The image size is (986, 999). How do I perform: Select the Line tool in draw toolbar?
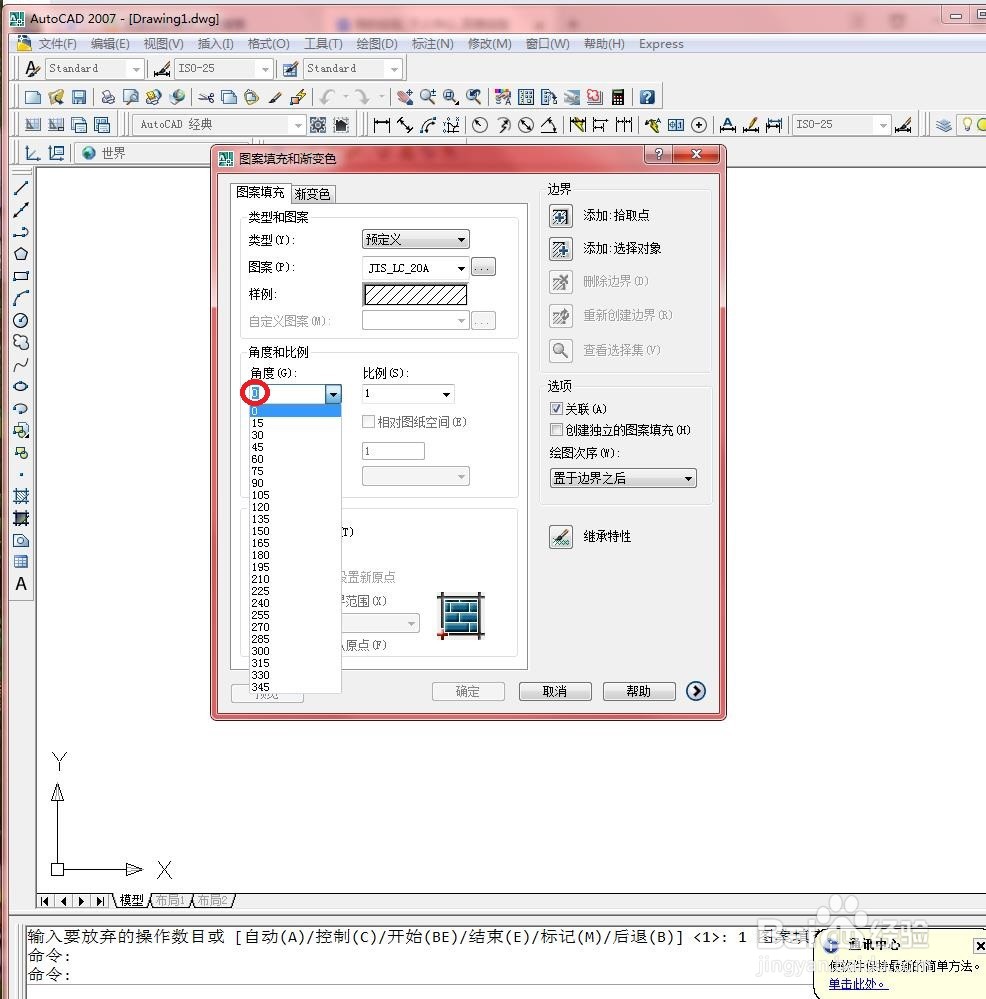tap(21, 188)
